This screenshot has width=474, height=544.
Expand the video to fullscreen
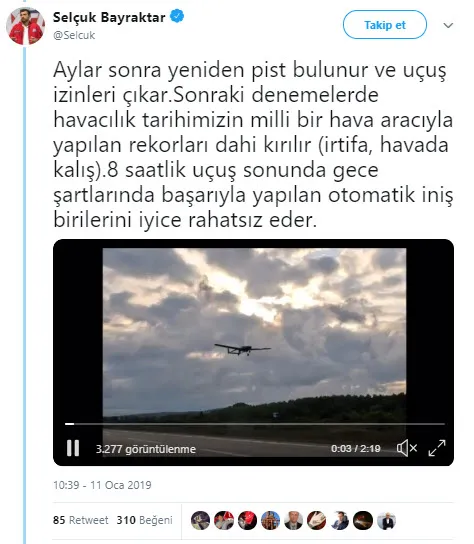click(x=437, y=448)
